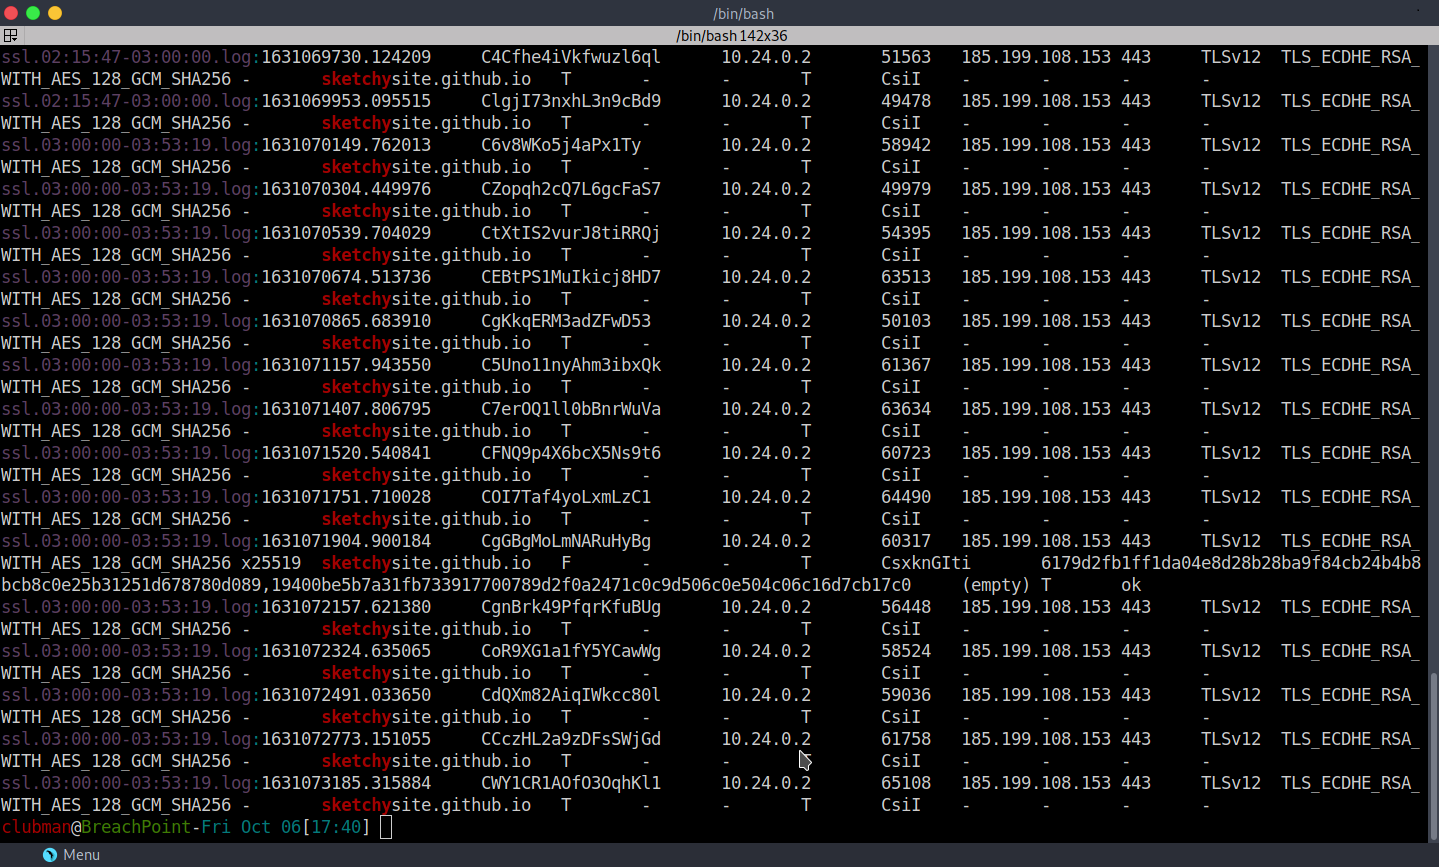Click connection UID CgGBgMoLmNARuHyBg
The image size is (1439, 867).
pos(566,541)
